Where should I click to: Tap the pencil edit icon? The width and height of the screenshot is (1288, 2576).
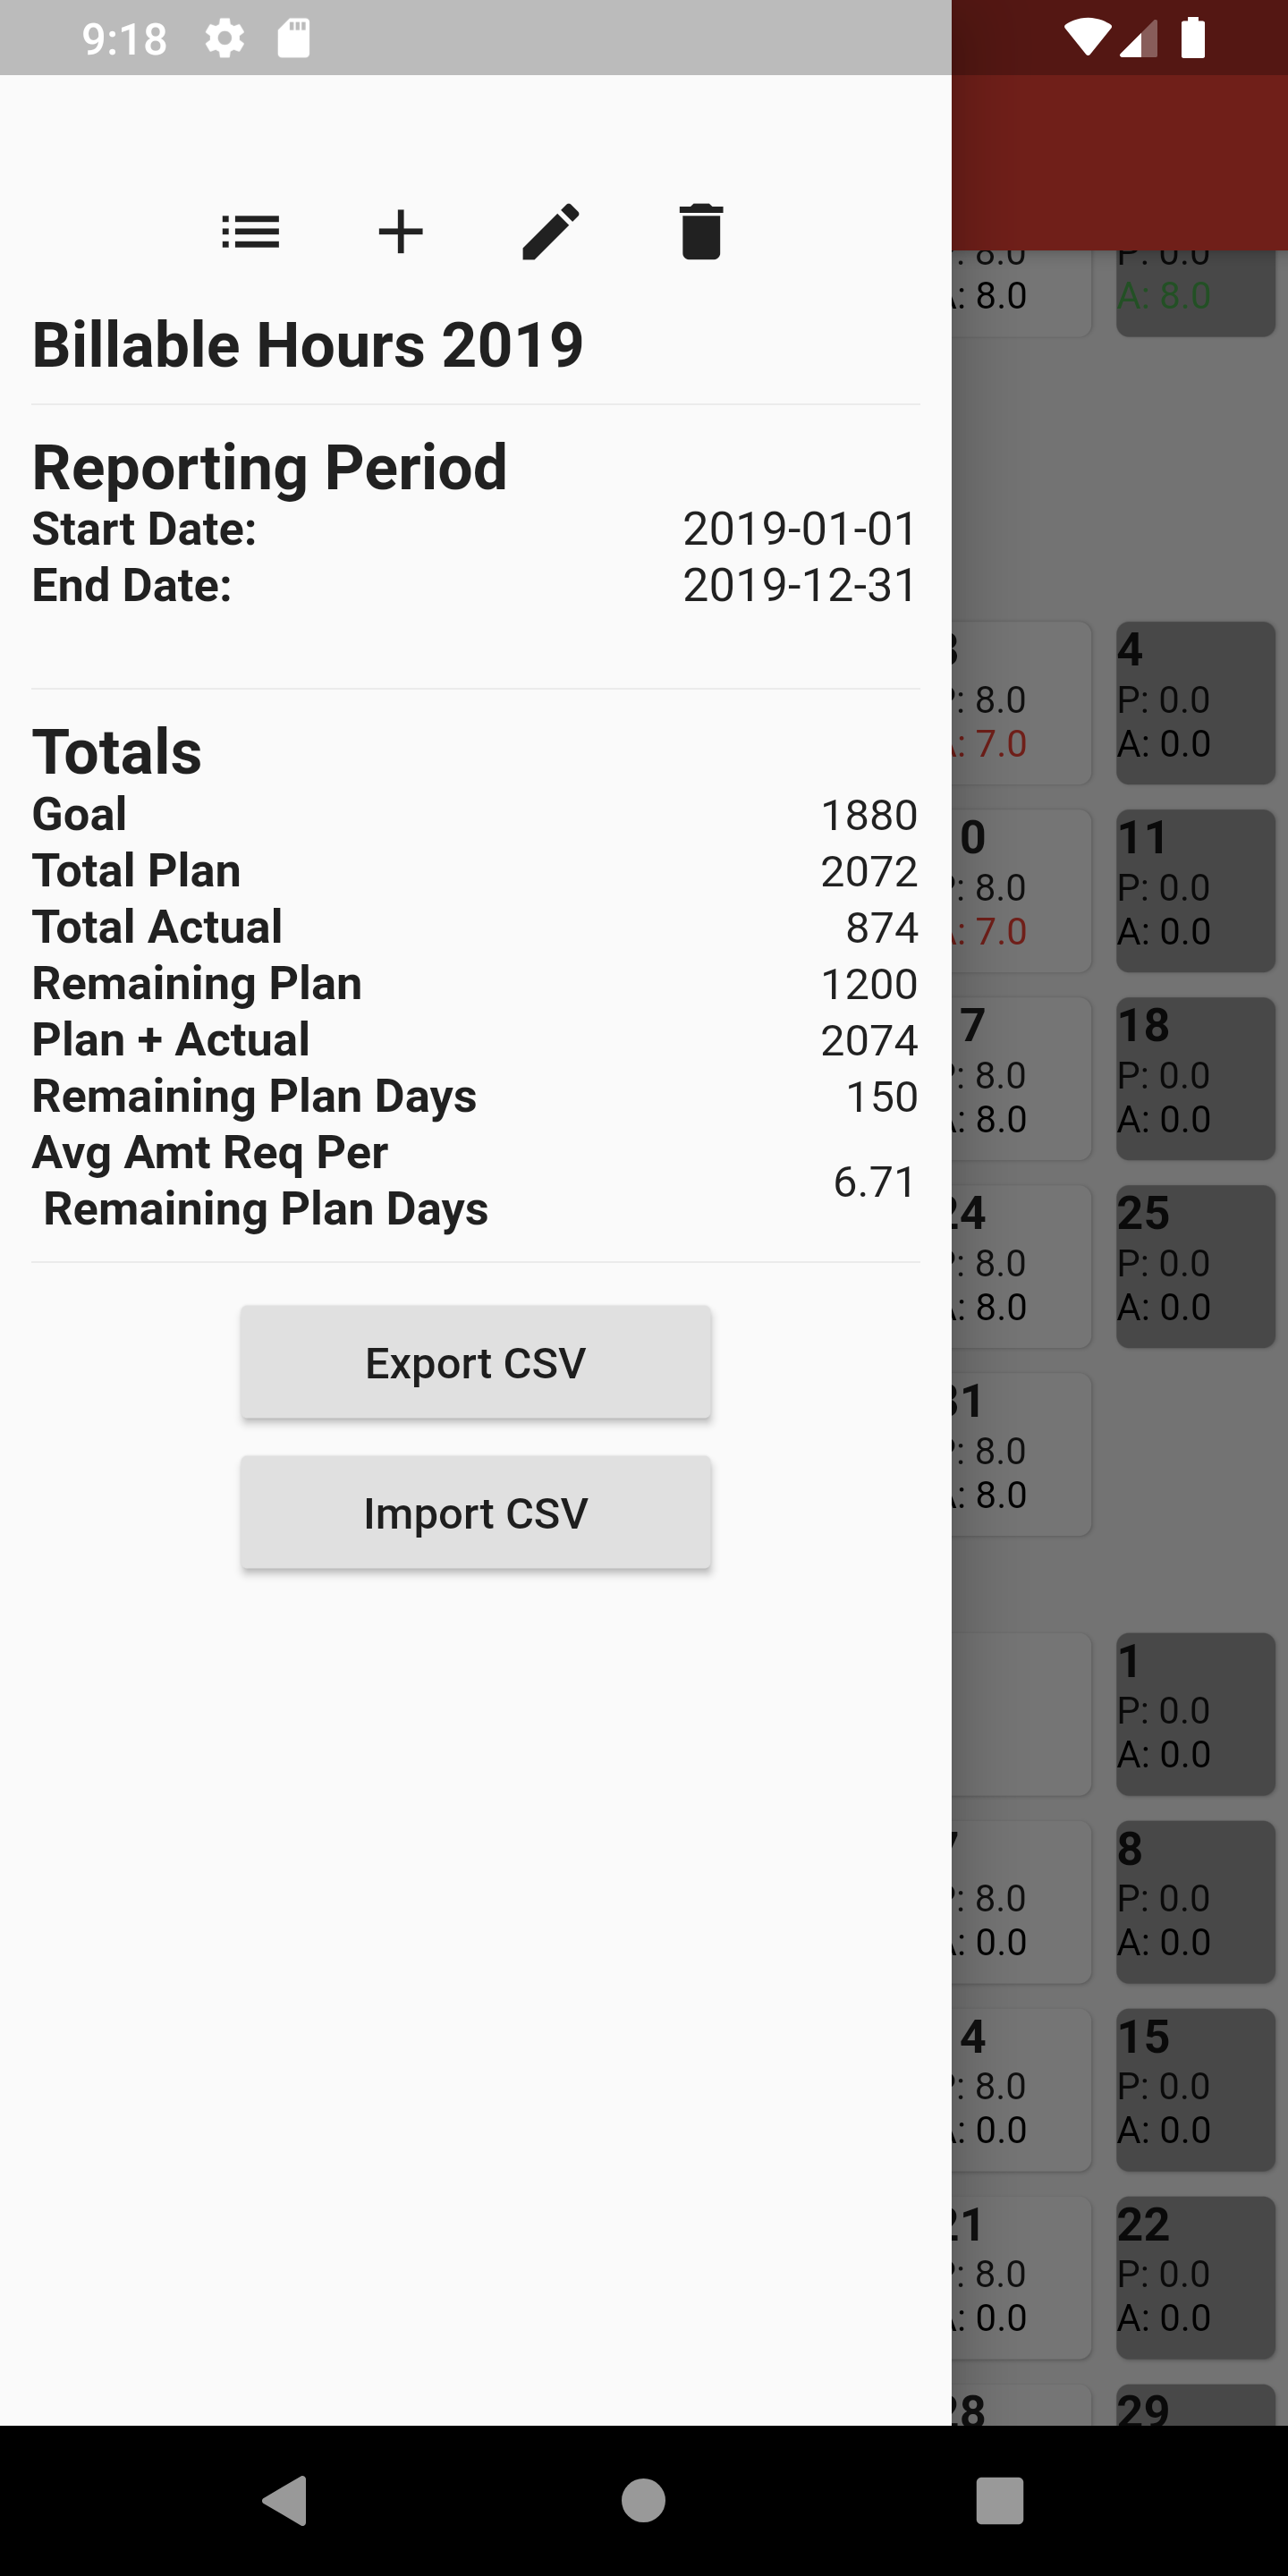(x=551, y=232)
